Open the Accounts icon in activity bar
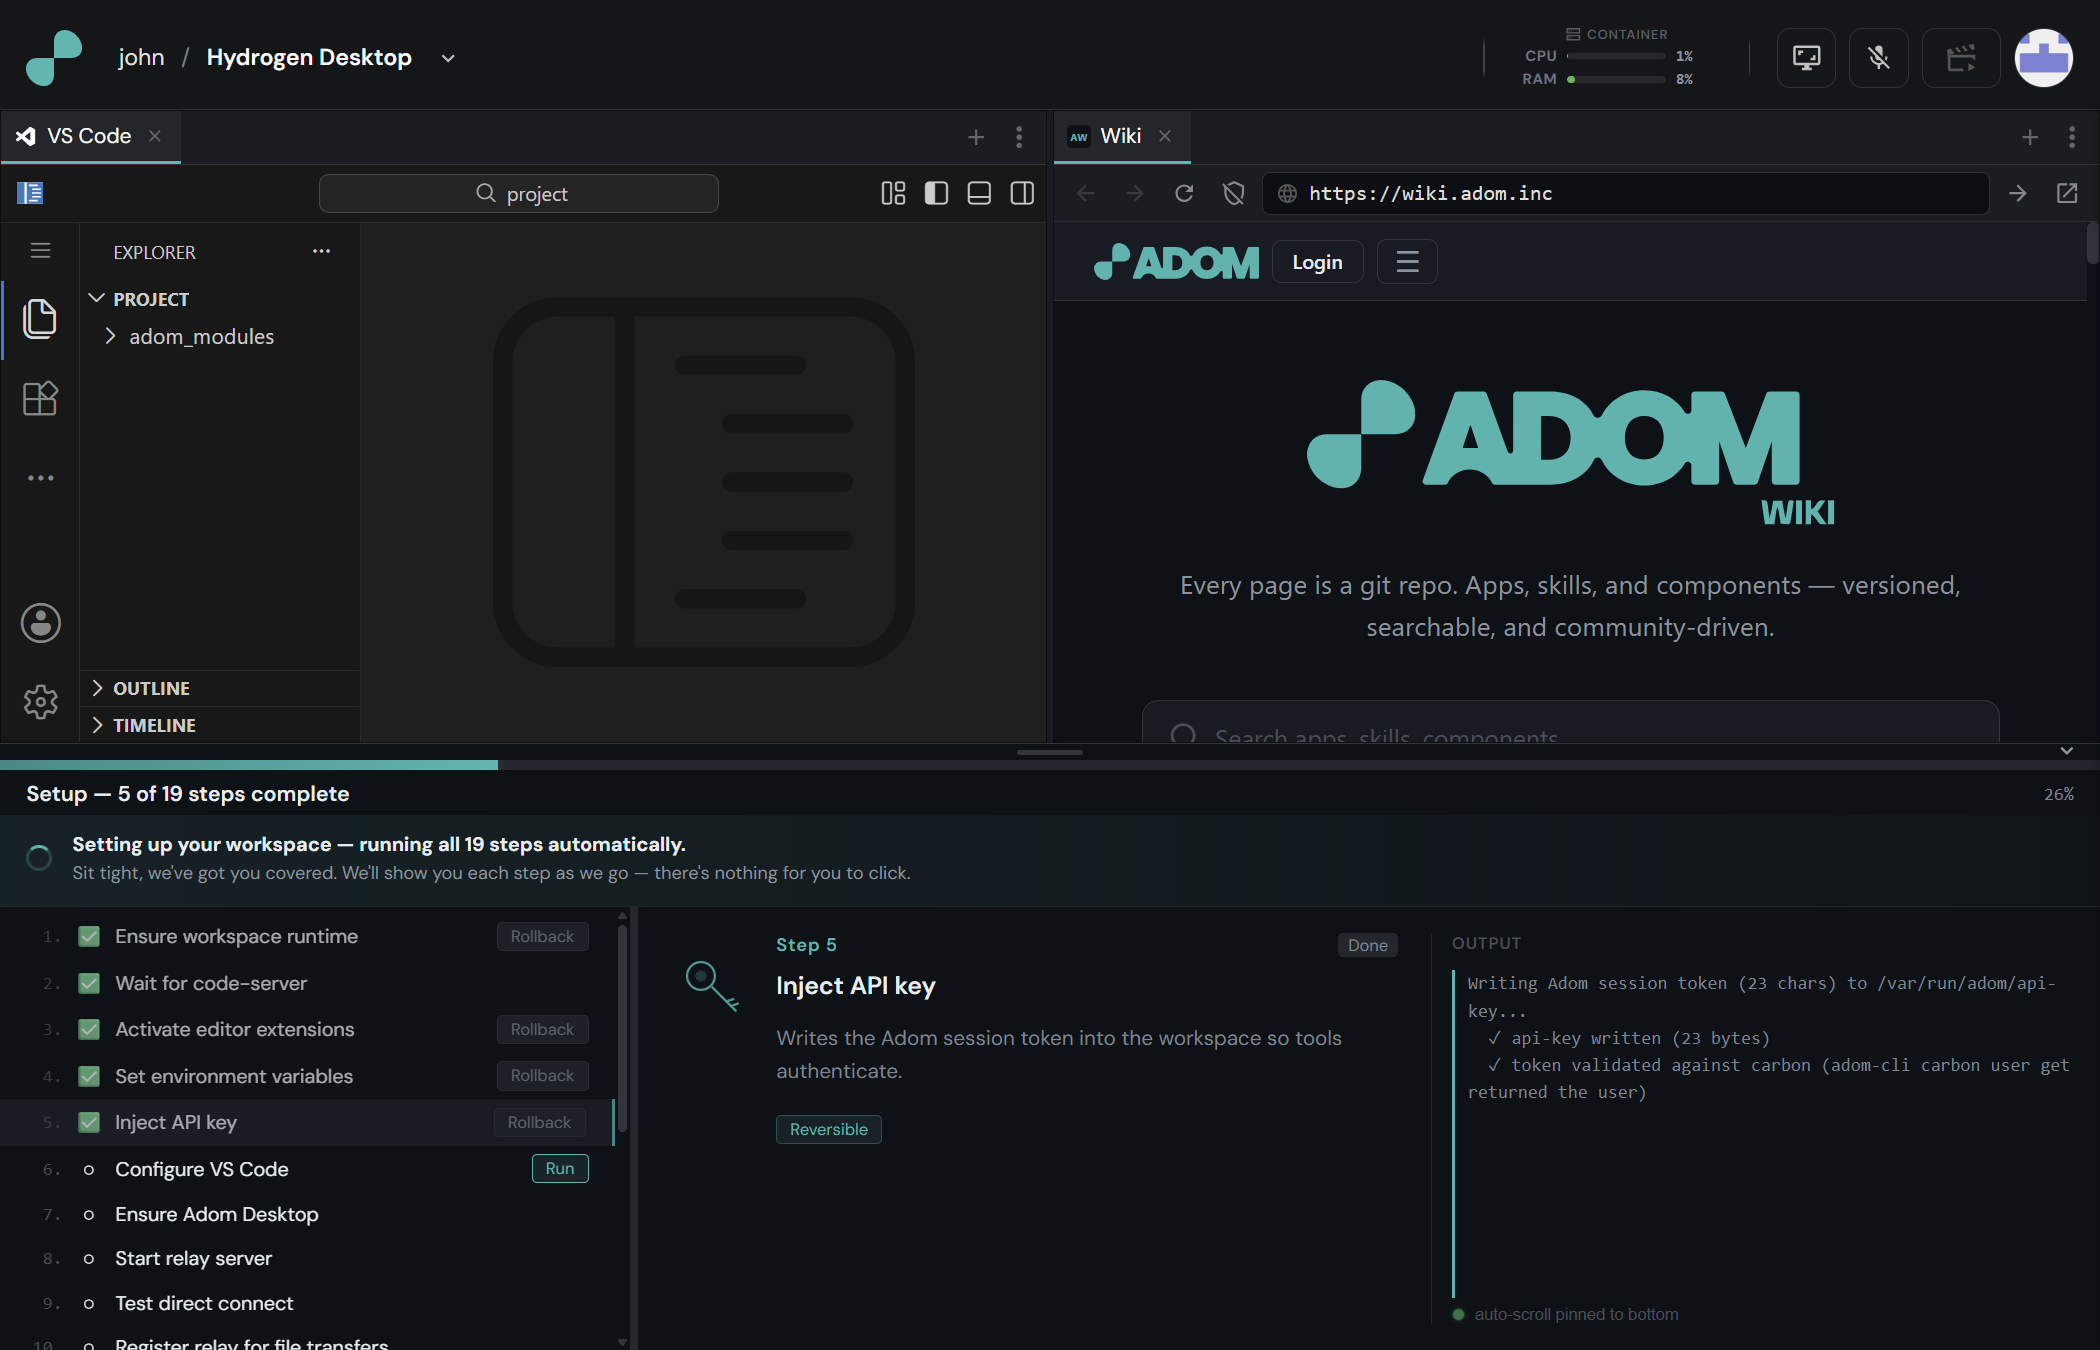The width and height of the screenshot is (2100, 1350). coord(40,623)
